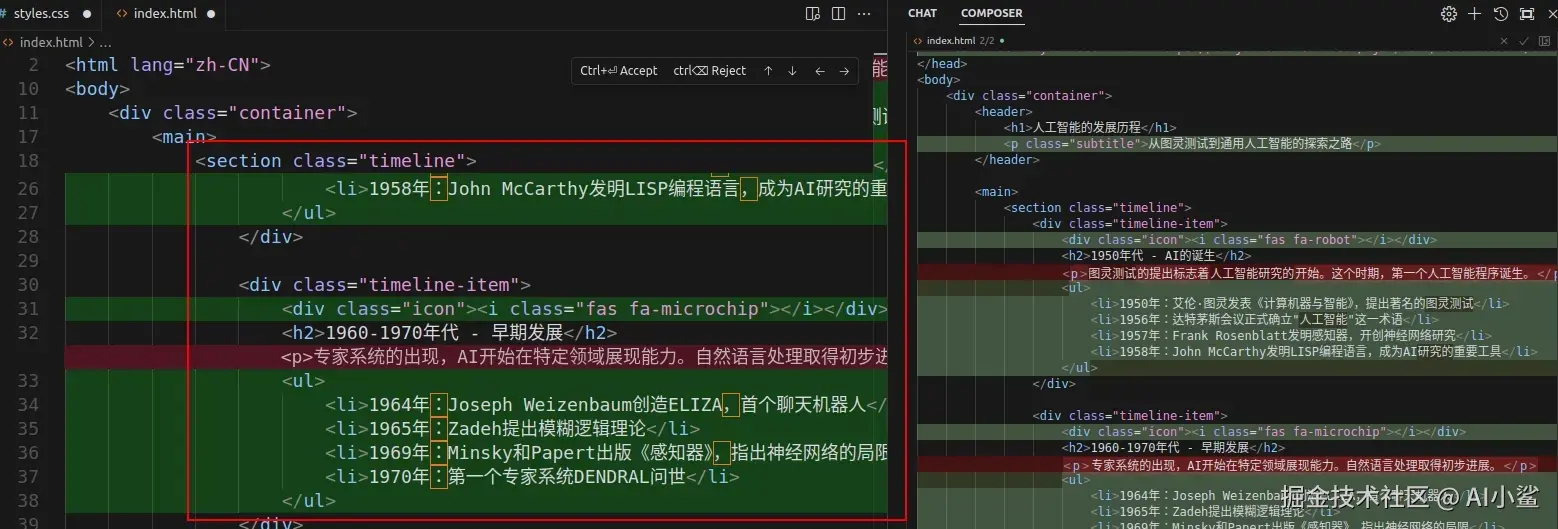The height and width of the screenshot is (529, 1558).
Task: Expand composer panel to full screen
Action: click(x=1526, y=14)
